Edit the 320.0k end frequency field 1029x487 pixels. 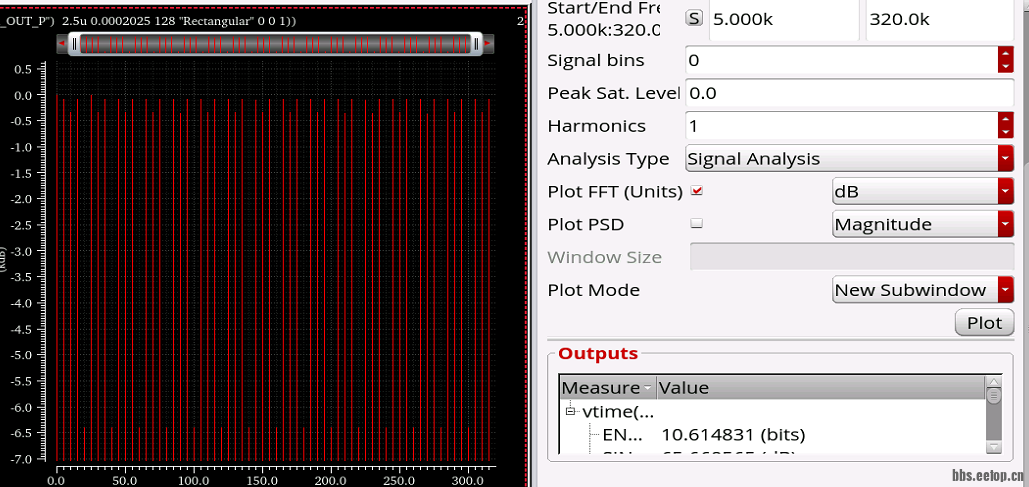tap(940, 20)
